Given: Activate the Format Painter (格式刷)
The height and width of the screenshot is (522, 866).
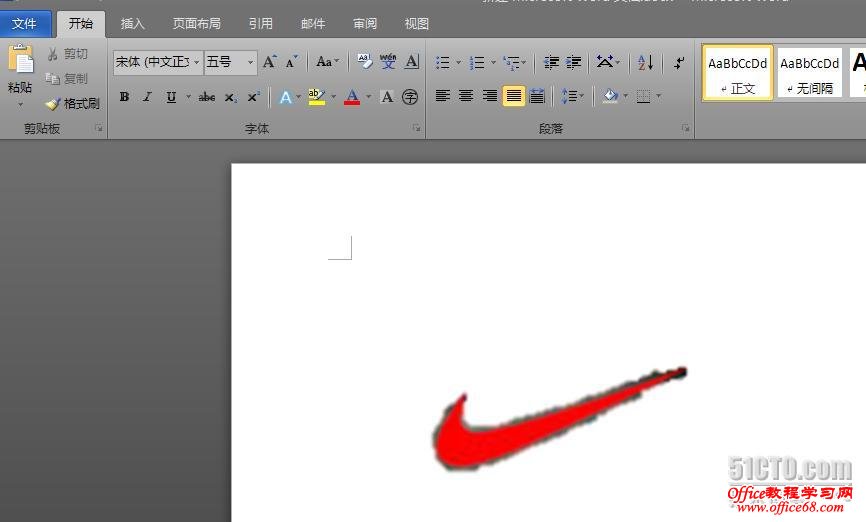Looking at the screenshot, I should coord(72,103).
